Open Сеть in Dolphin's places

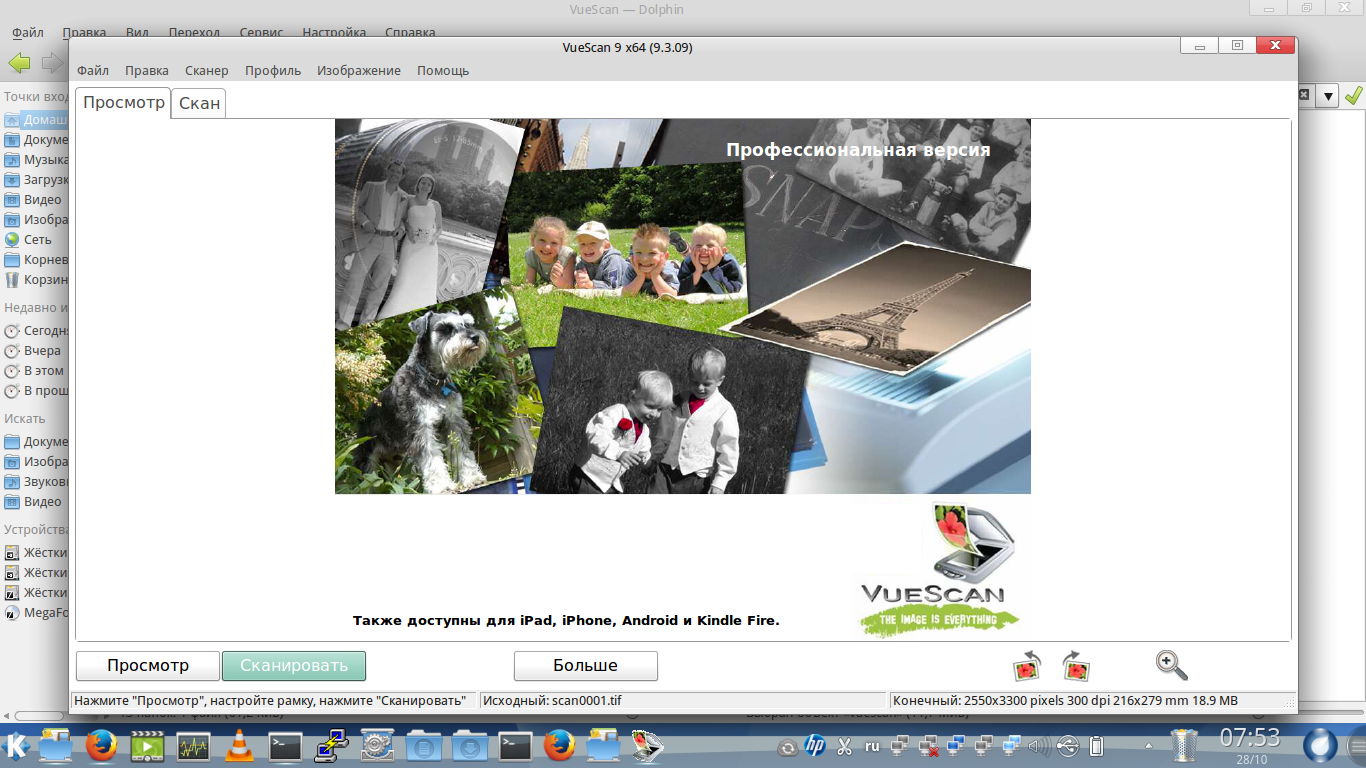coord(36,240)
